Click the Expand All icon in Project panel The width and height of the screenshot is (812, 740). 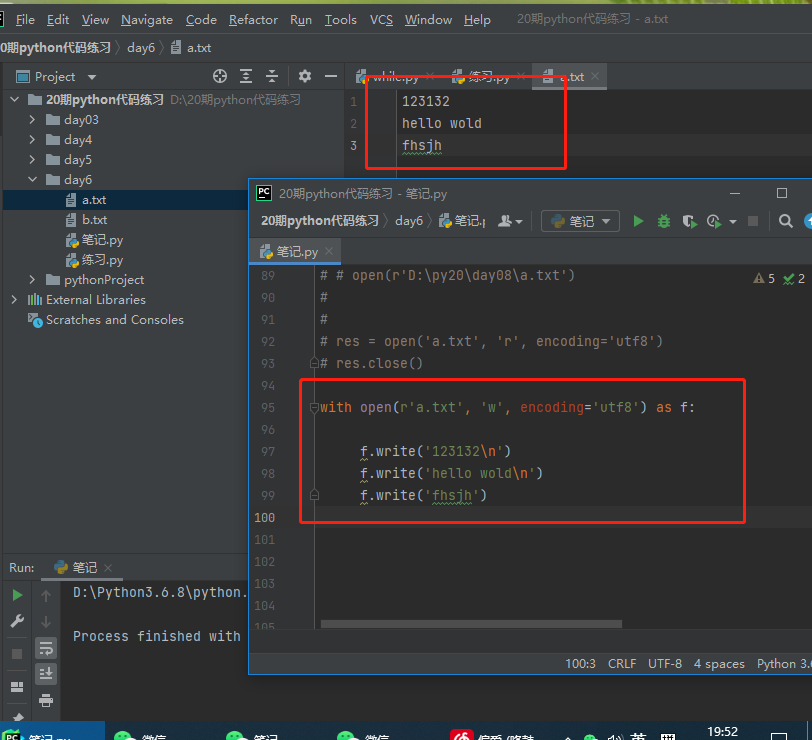coord(246,76)
